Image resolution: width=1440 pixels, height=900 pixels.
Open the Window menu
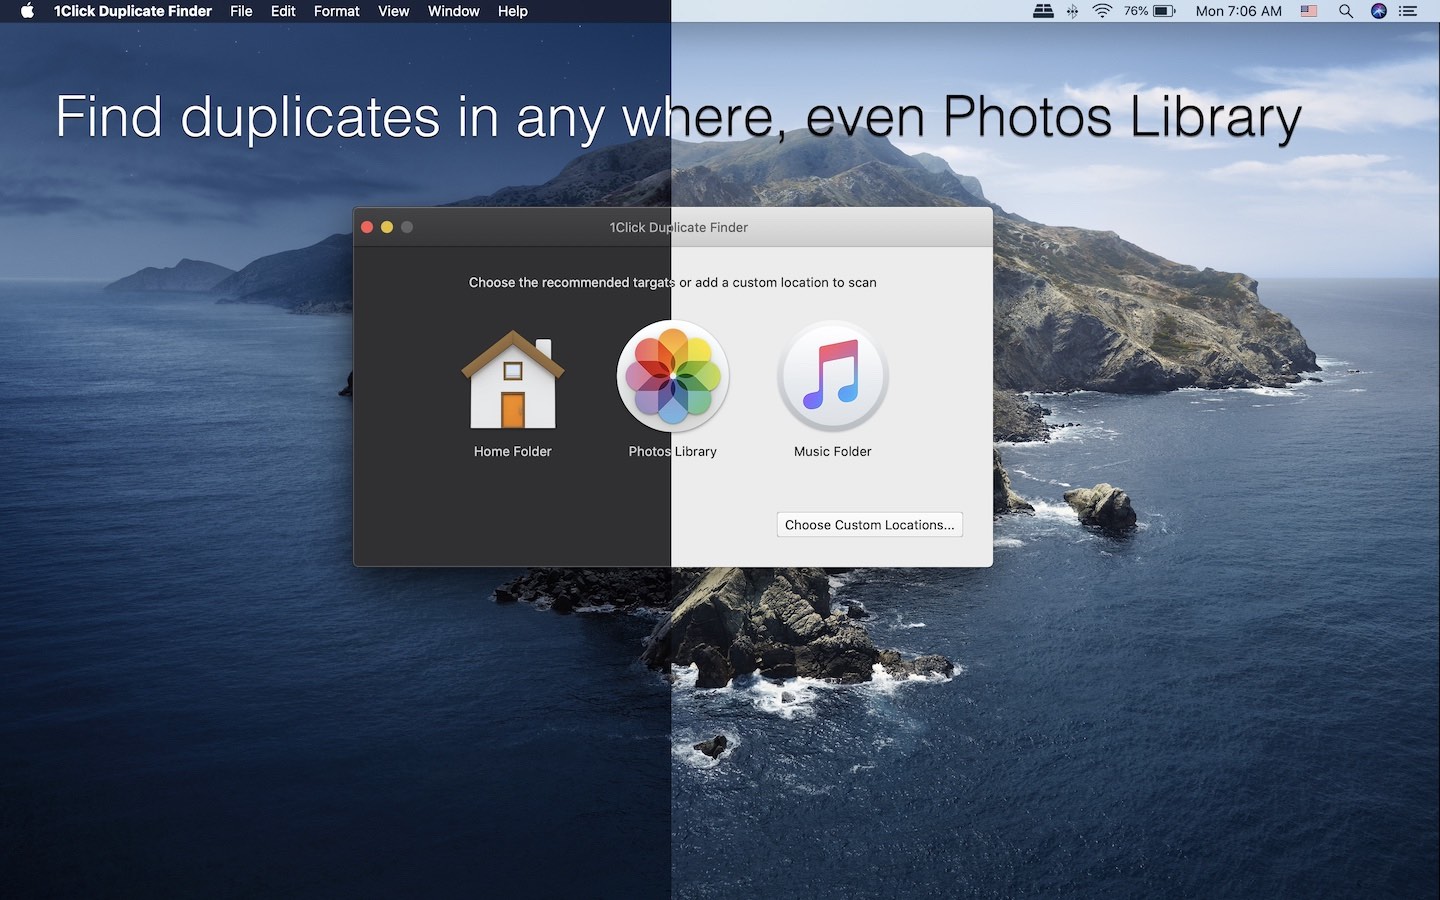pos(454,11)
